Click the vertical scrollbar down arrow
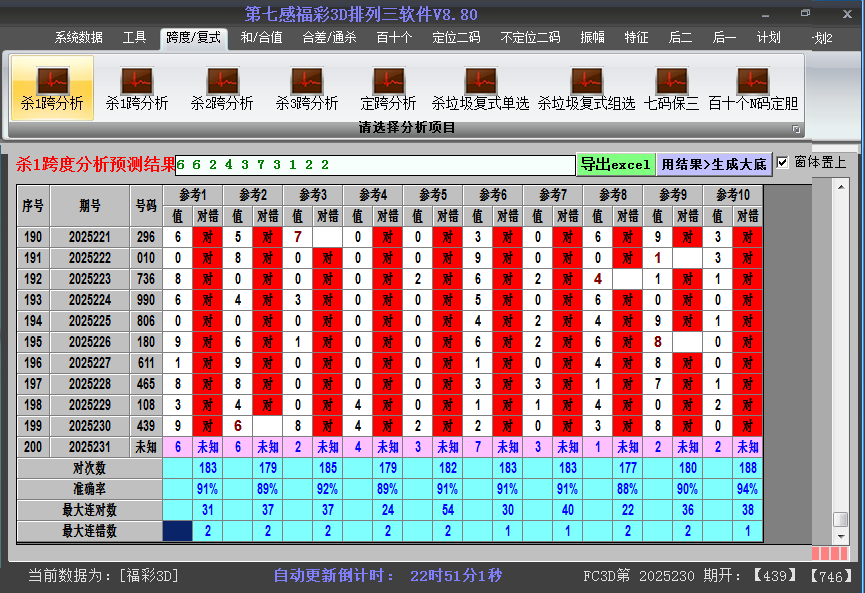Viewport: 865px width, 593px height. point(840,537)
